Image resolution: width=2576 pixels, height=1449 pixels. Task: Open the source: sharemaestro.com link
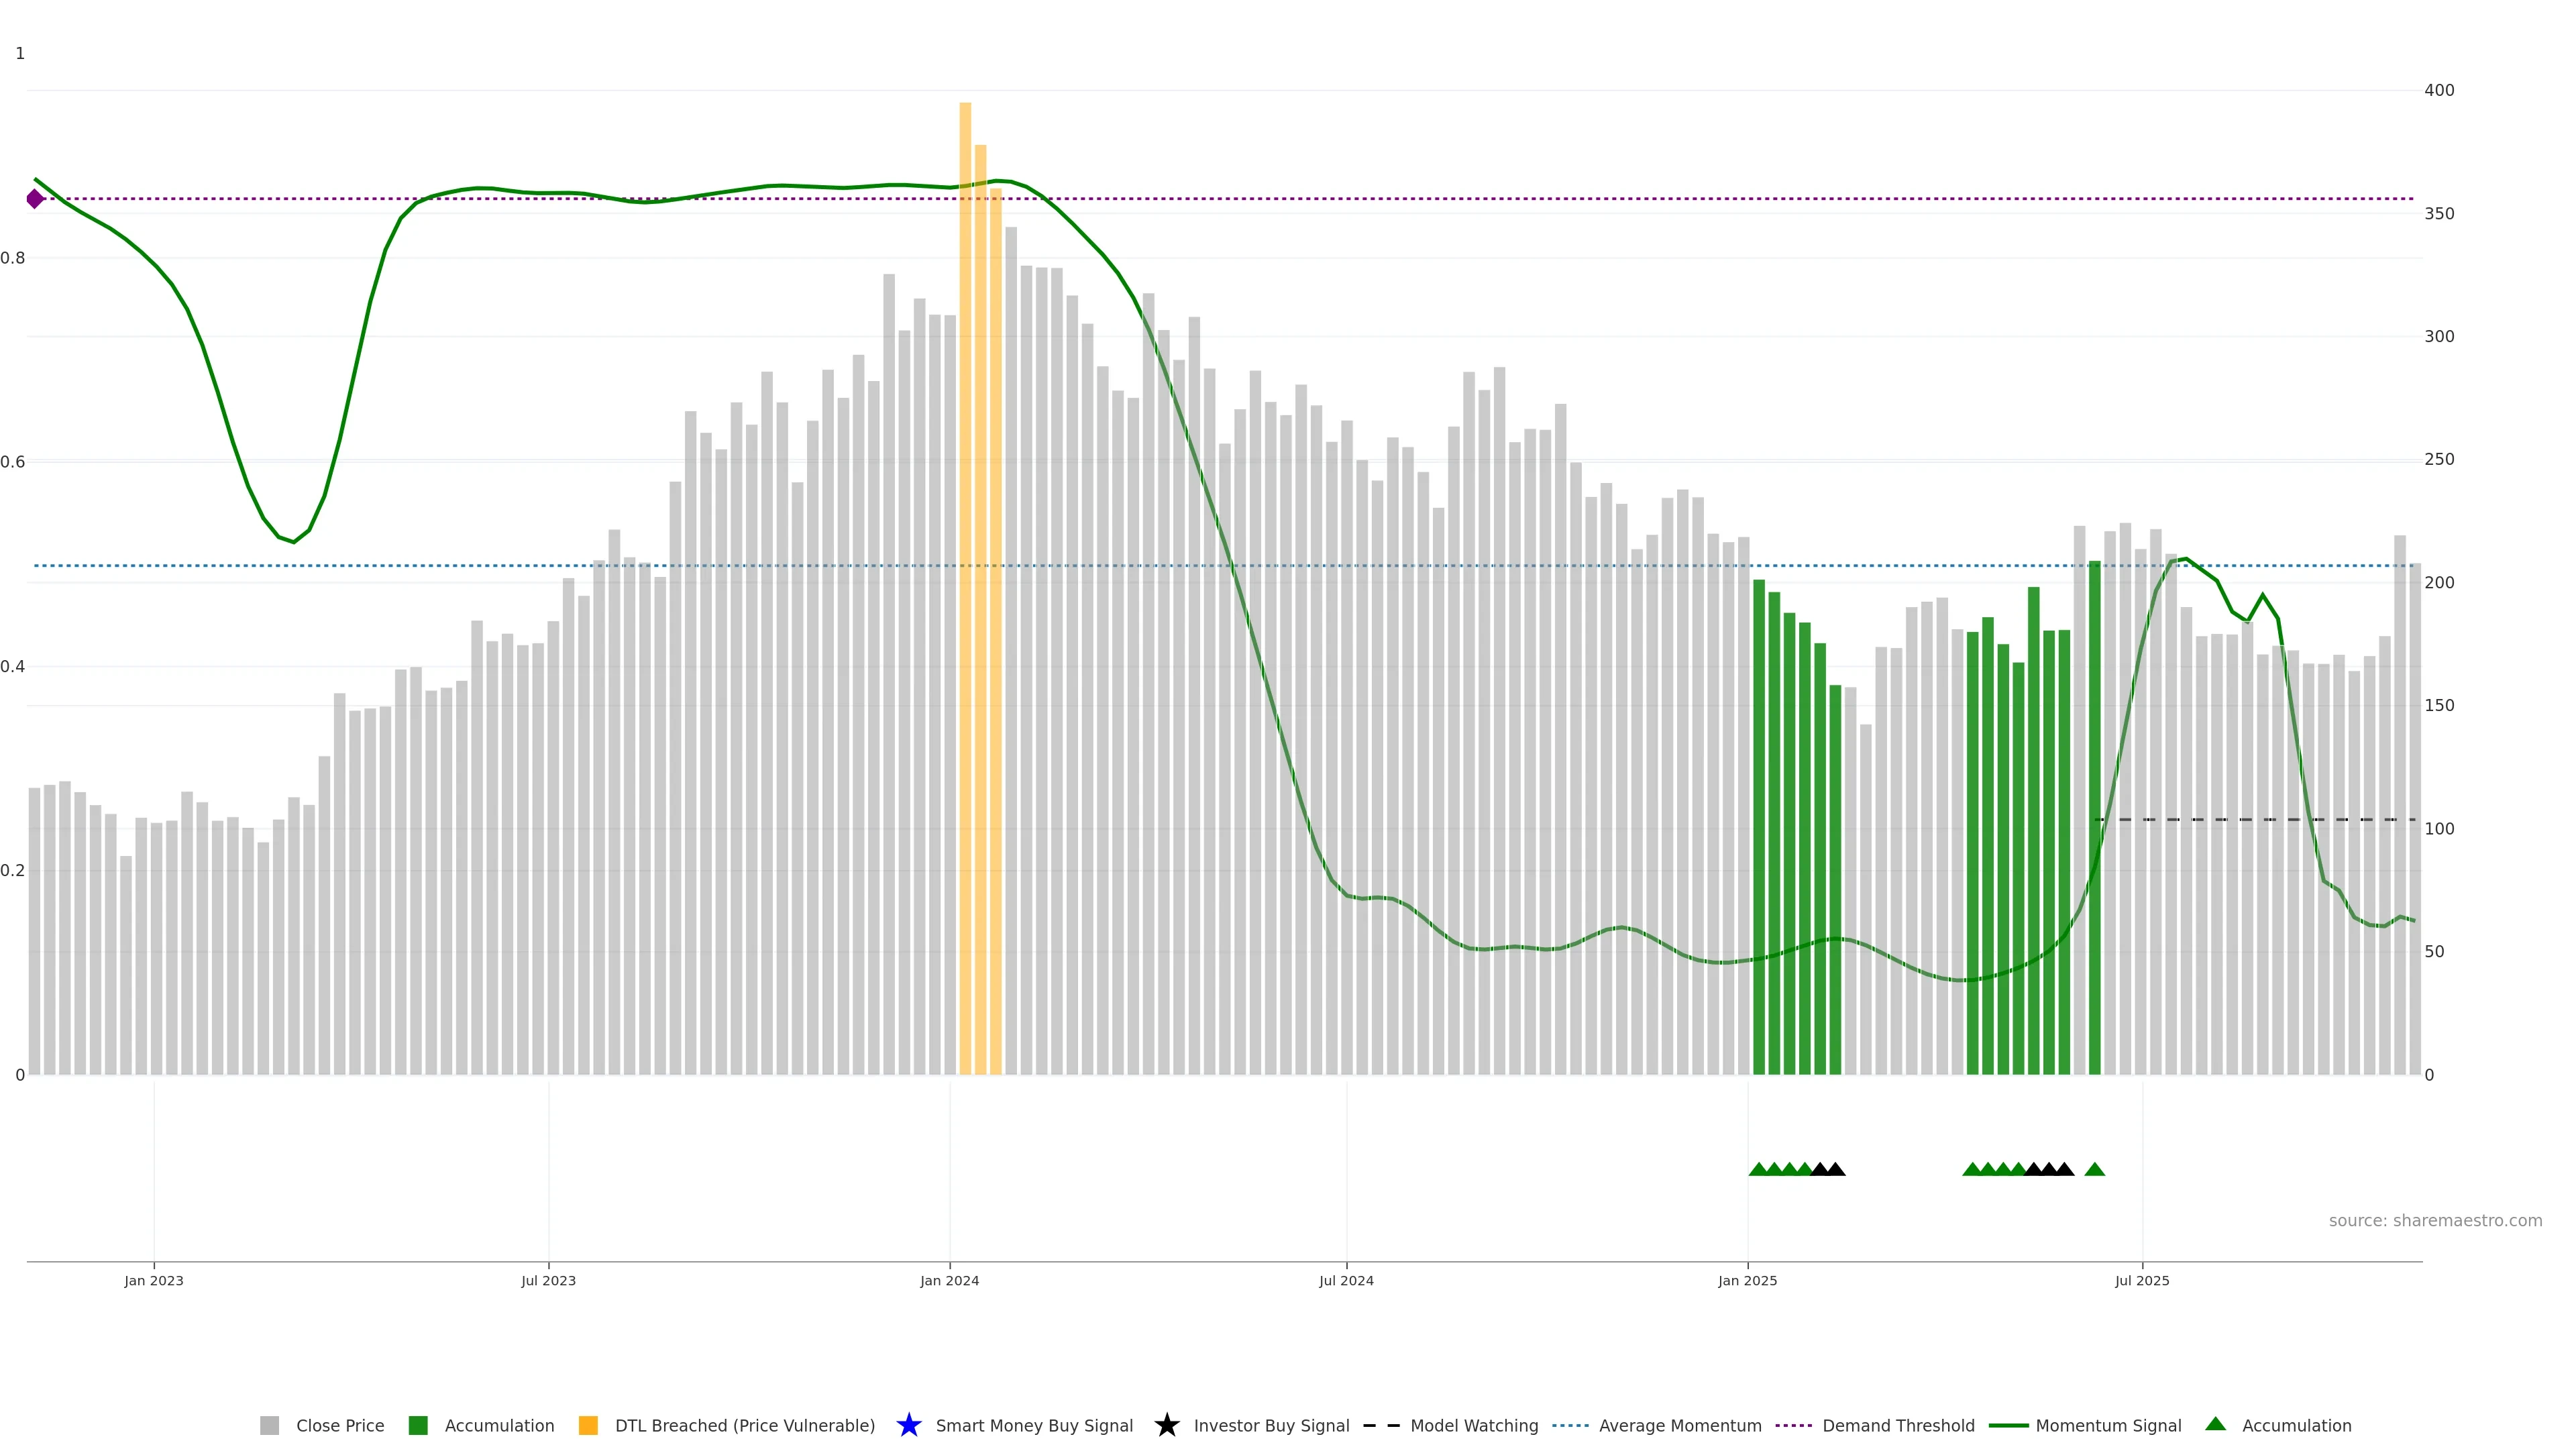coord(2435,1220)
